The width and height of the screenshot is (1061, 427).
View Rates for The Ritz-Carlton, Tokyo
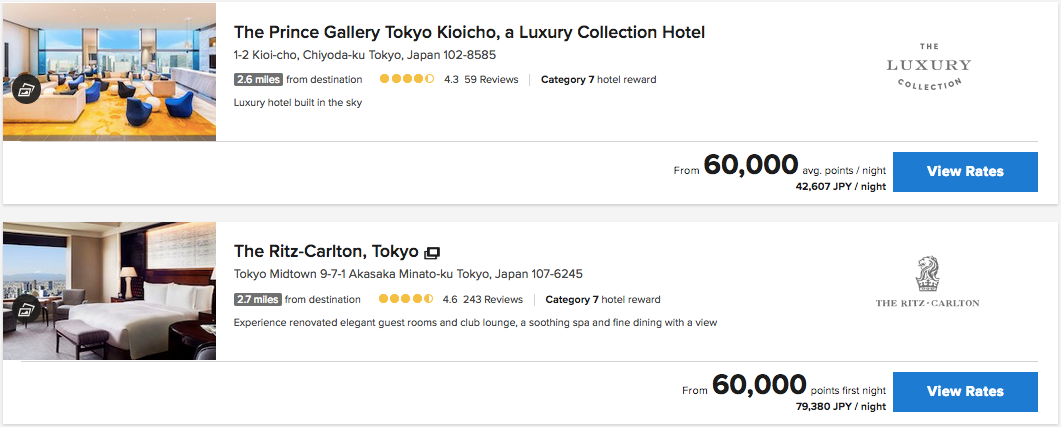coord(964,391)
